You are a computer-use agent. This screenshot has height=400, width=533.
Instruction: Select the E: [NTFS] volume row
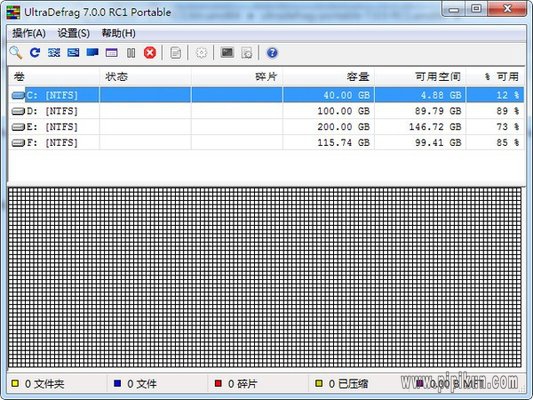pyautogui.click(x=266, y=127)
